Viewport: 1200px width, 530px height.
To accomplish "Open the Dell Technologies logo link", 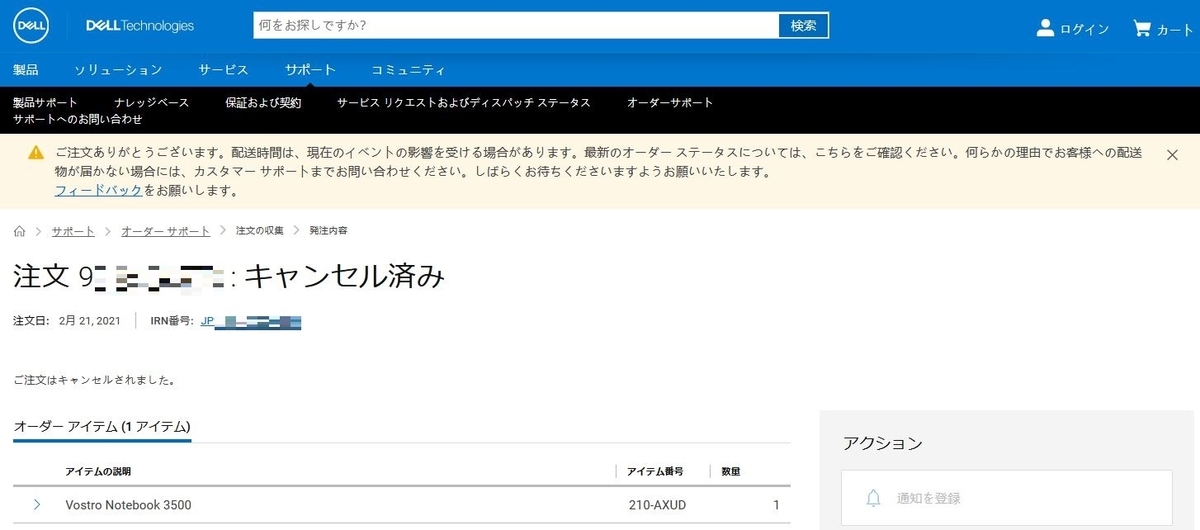I will pyautogui.click(x=140, y=26).
